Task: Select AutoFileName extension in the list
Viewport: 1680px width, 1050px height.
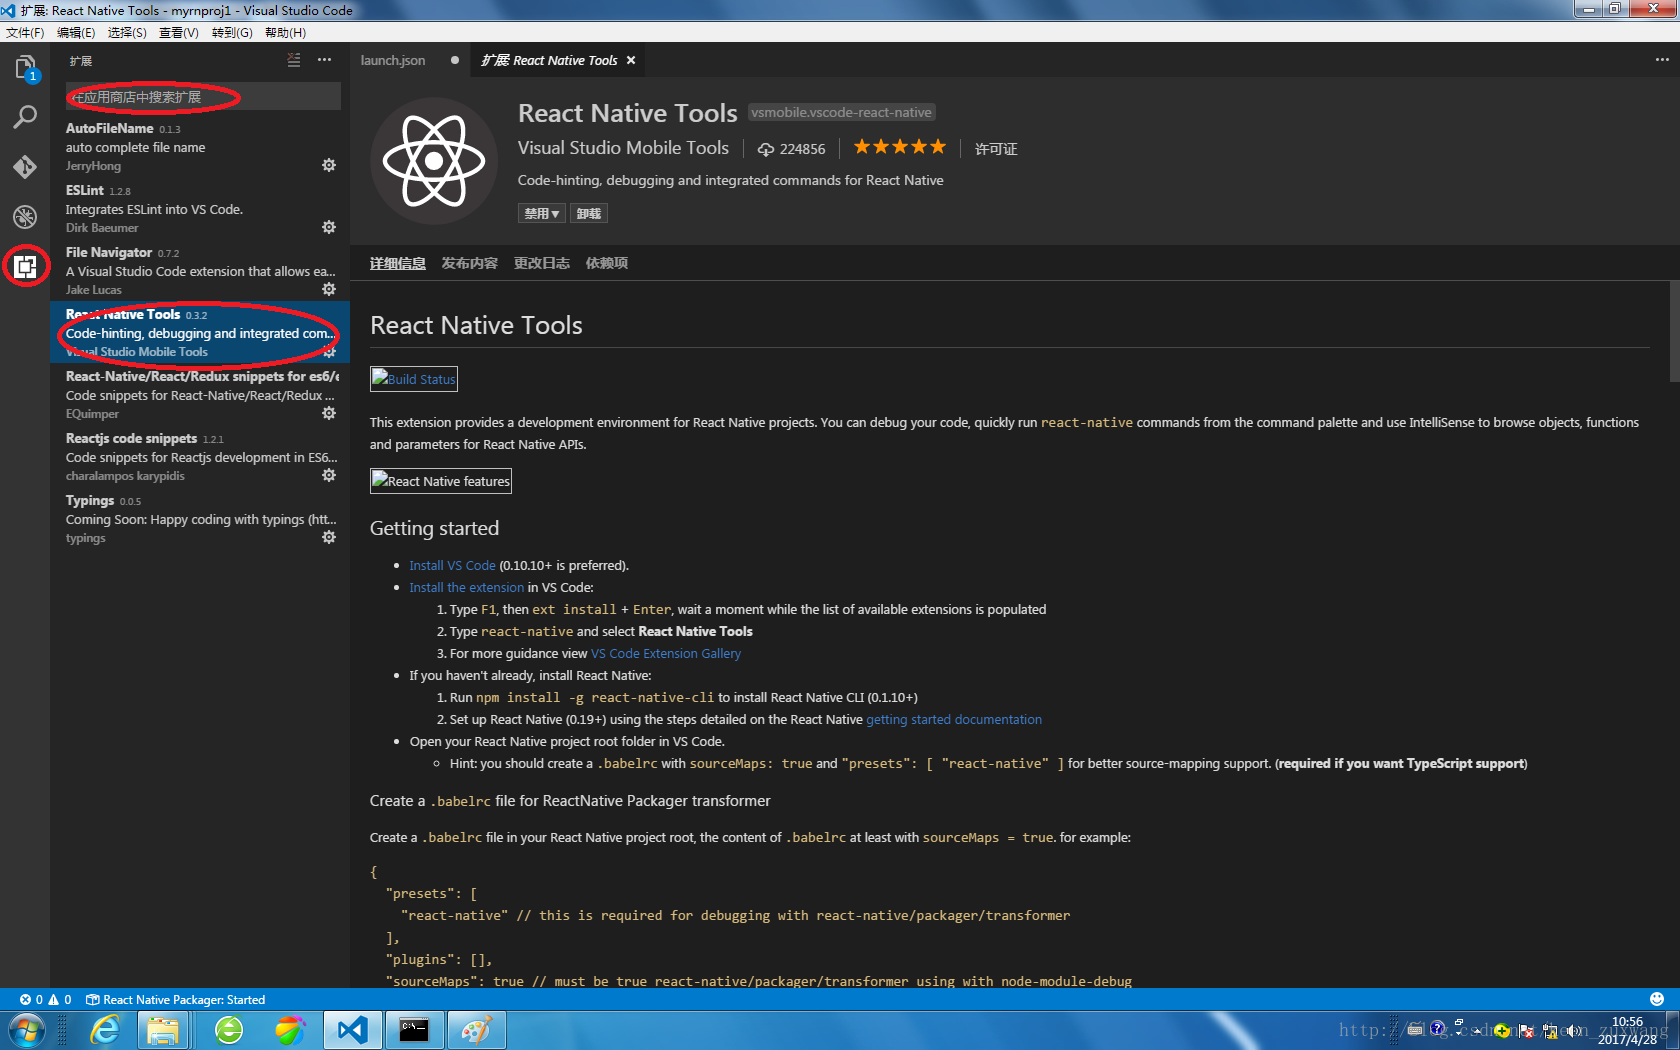Action: pos(200,146)
